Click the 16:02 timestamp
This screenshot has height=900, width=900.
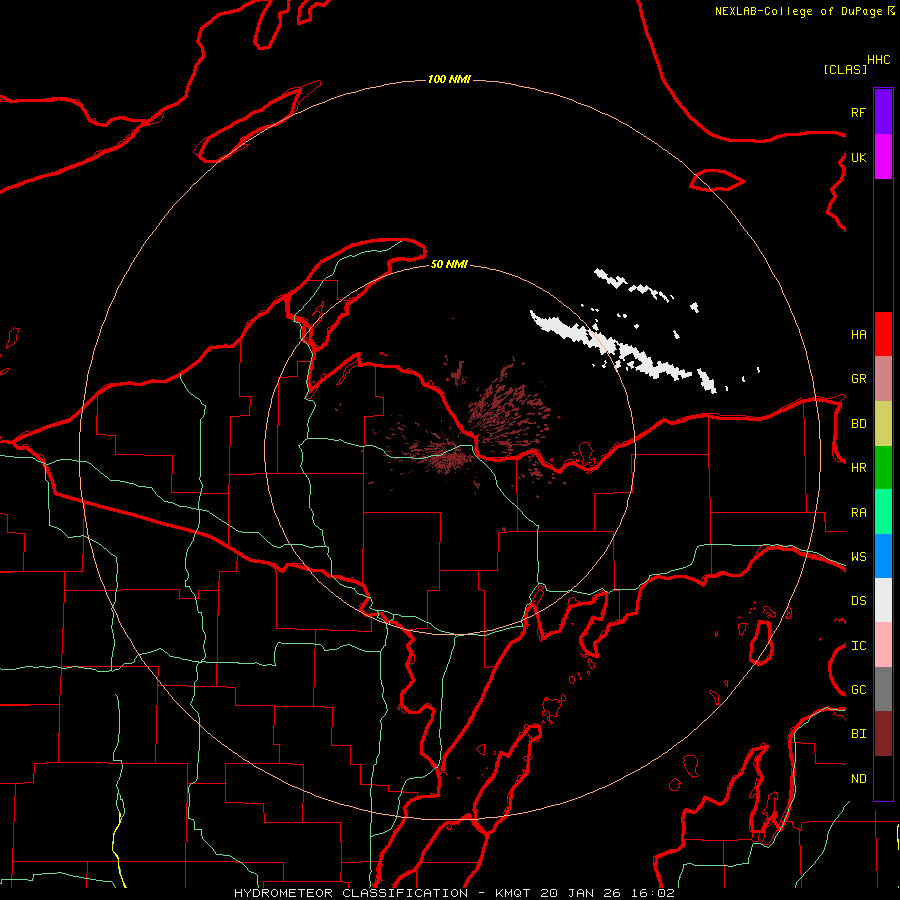(x=652, y=893)
